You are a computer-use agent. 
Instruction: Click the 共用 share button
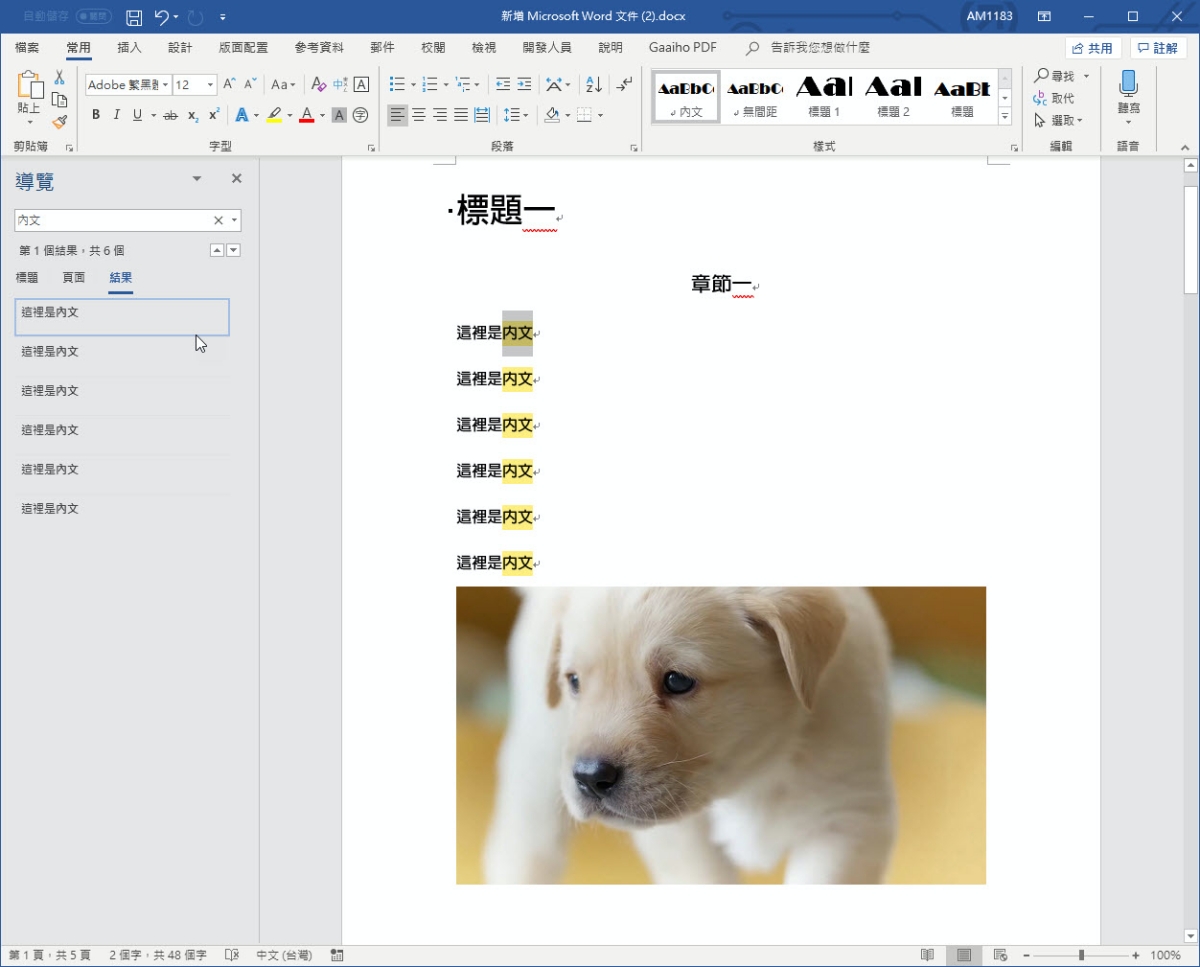(1092, 48)
